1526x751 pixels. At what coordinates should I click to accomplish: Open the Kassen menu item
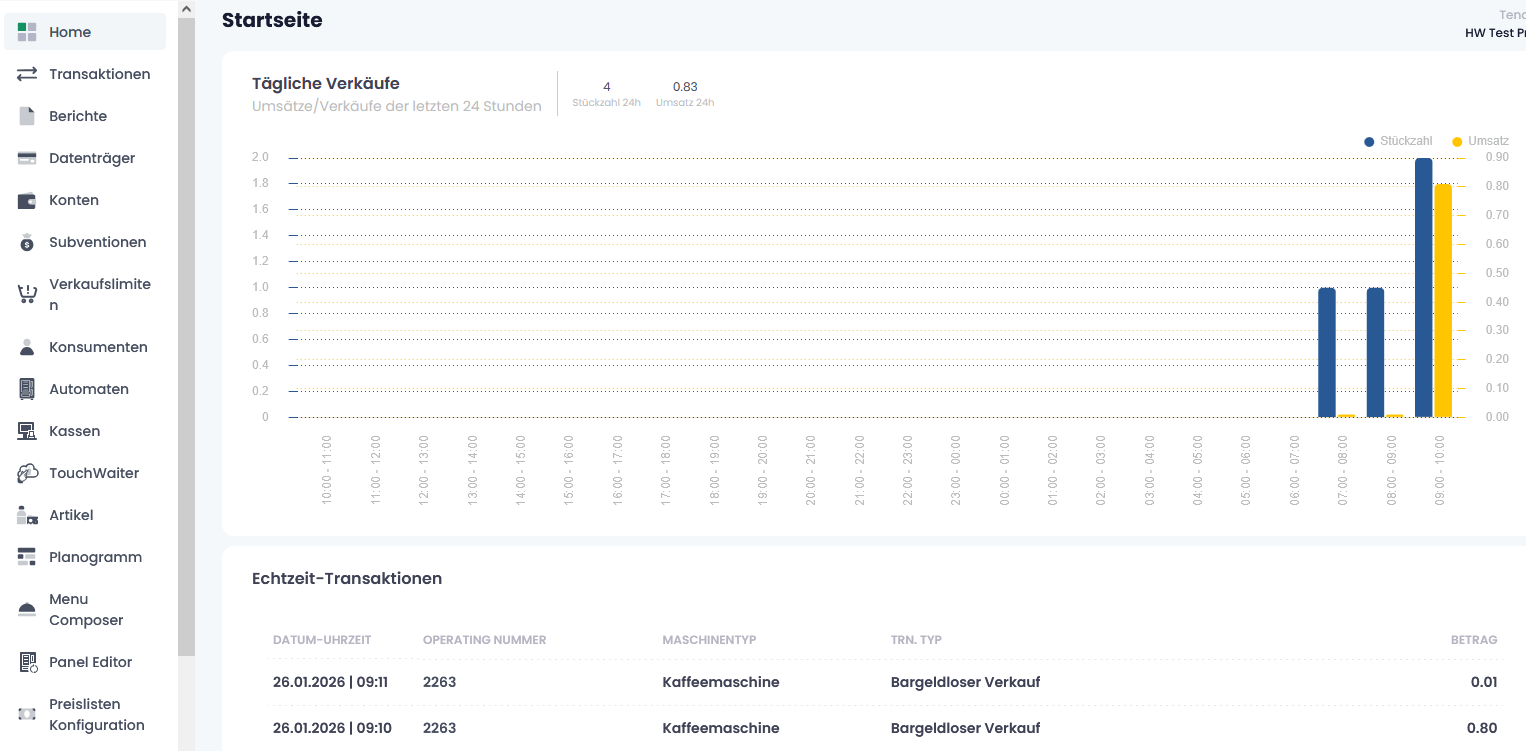[74, 431]
